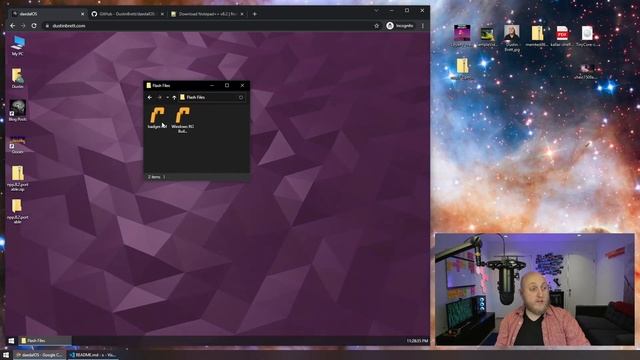Open the TinyCore file icon on host desktop
640x360 pixels.
pos(587,36)
